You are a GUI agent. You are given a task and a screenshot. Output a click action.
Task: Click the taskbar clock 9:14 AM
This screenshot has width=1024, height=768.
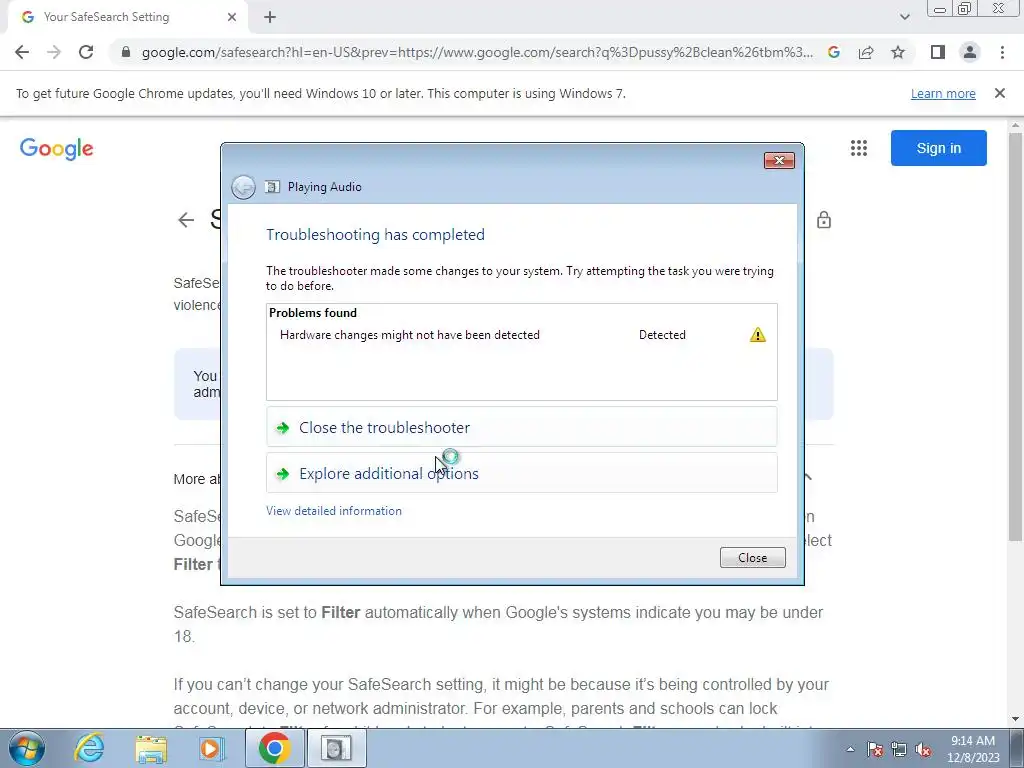pyautogui.click(x=972, y=749)
